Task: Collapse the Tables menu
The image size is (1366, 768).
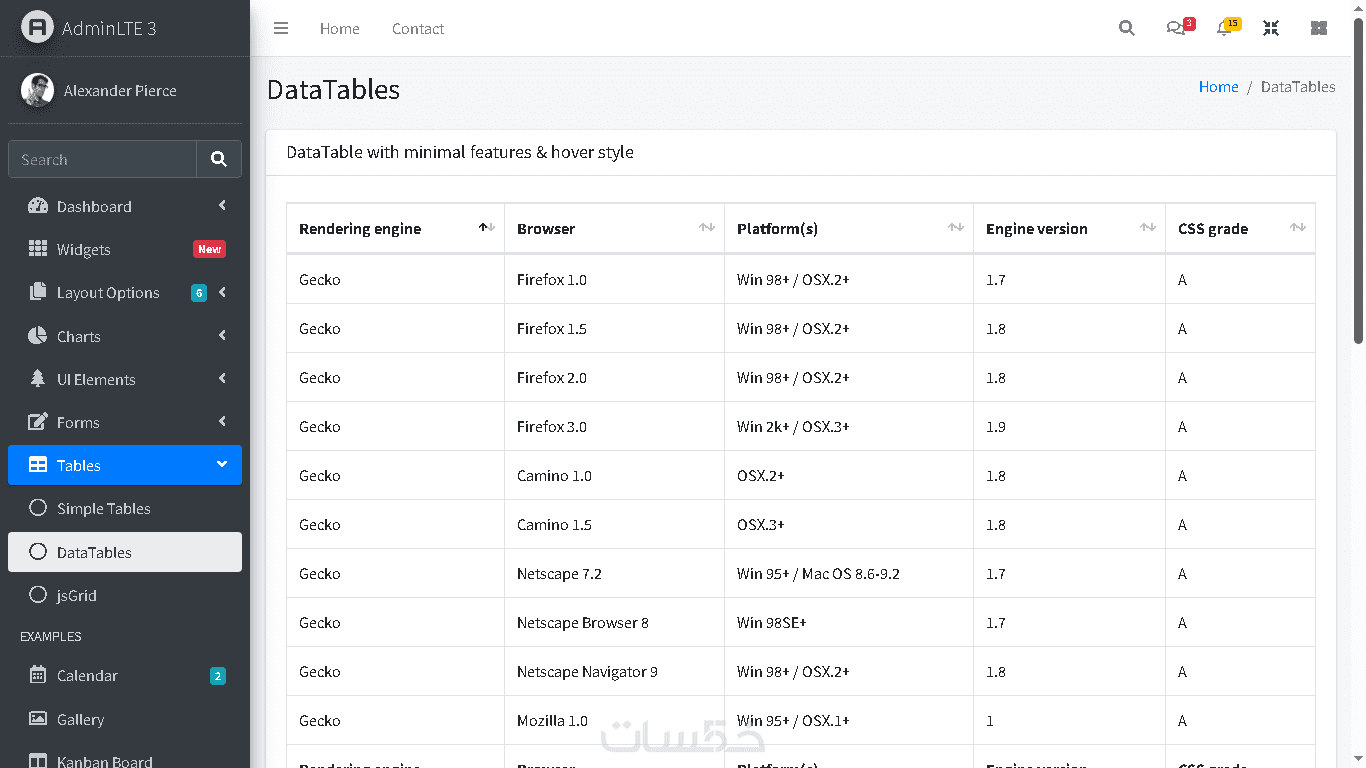Action: pyautogui.click(x=125, y=465)
